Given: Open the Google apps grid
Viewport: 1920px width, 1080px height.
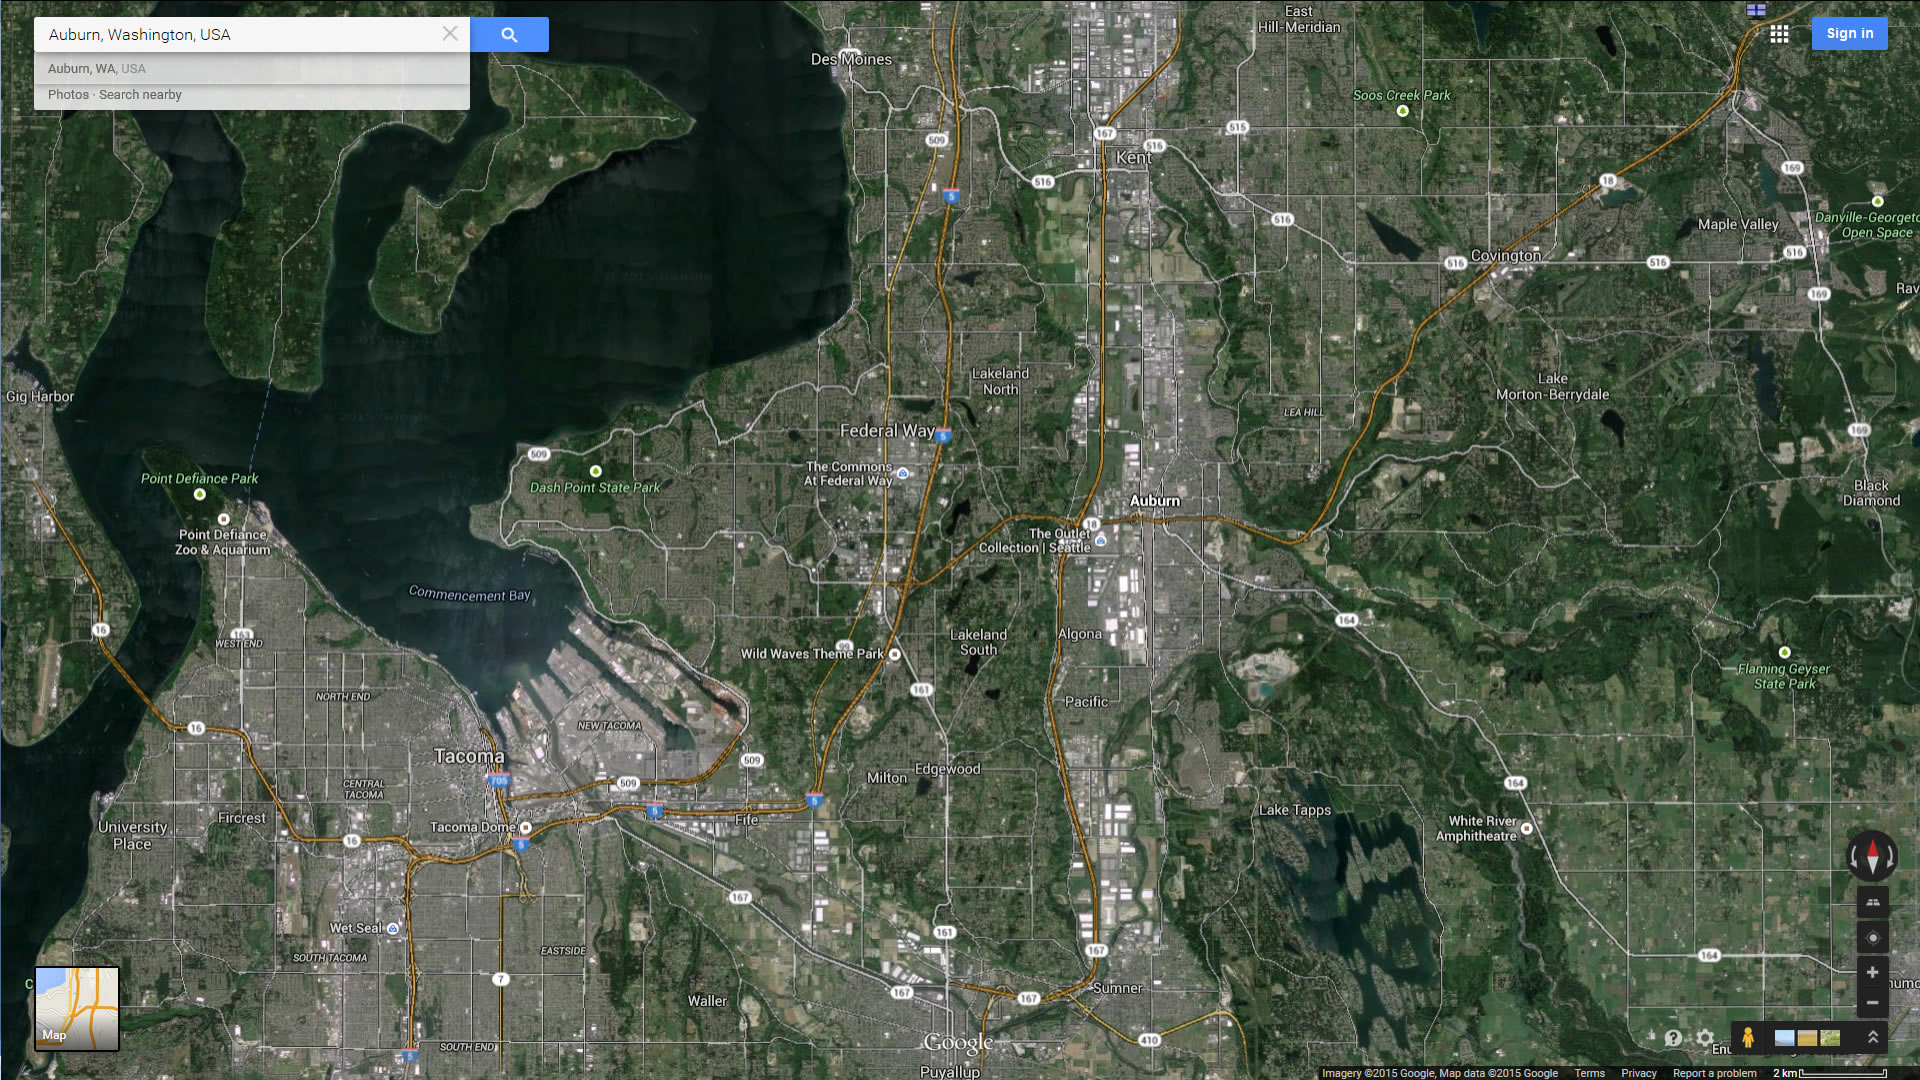Looking at the screenshot, I should 1779,34.
